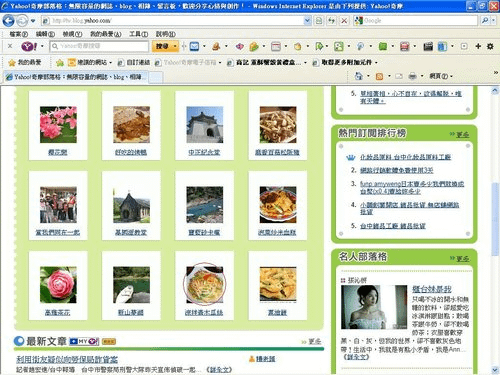Click the RSS feeds orange icon
Viewport: 500px width, 375px height.
click(379, 76)
